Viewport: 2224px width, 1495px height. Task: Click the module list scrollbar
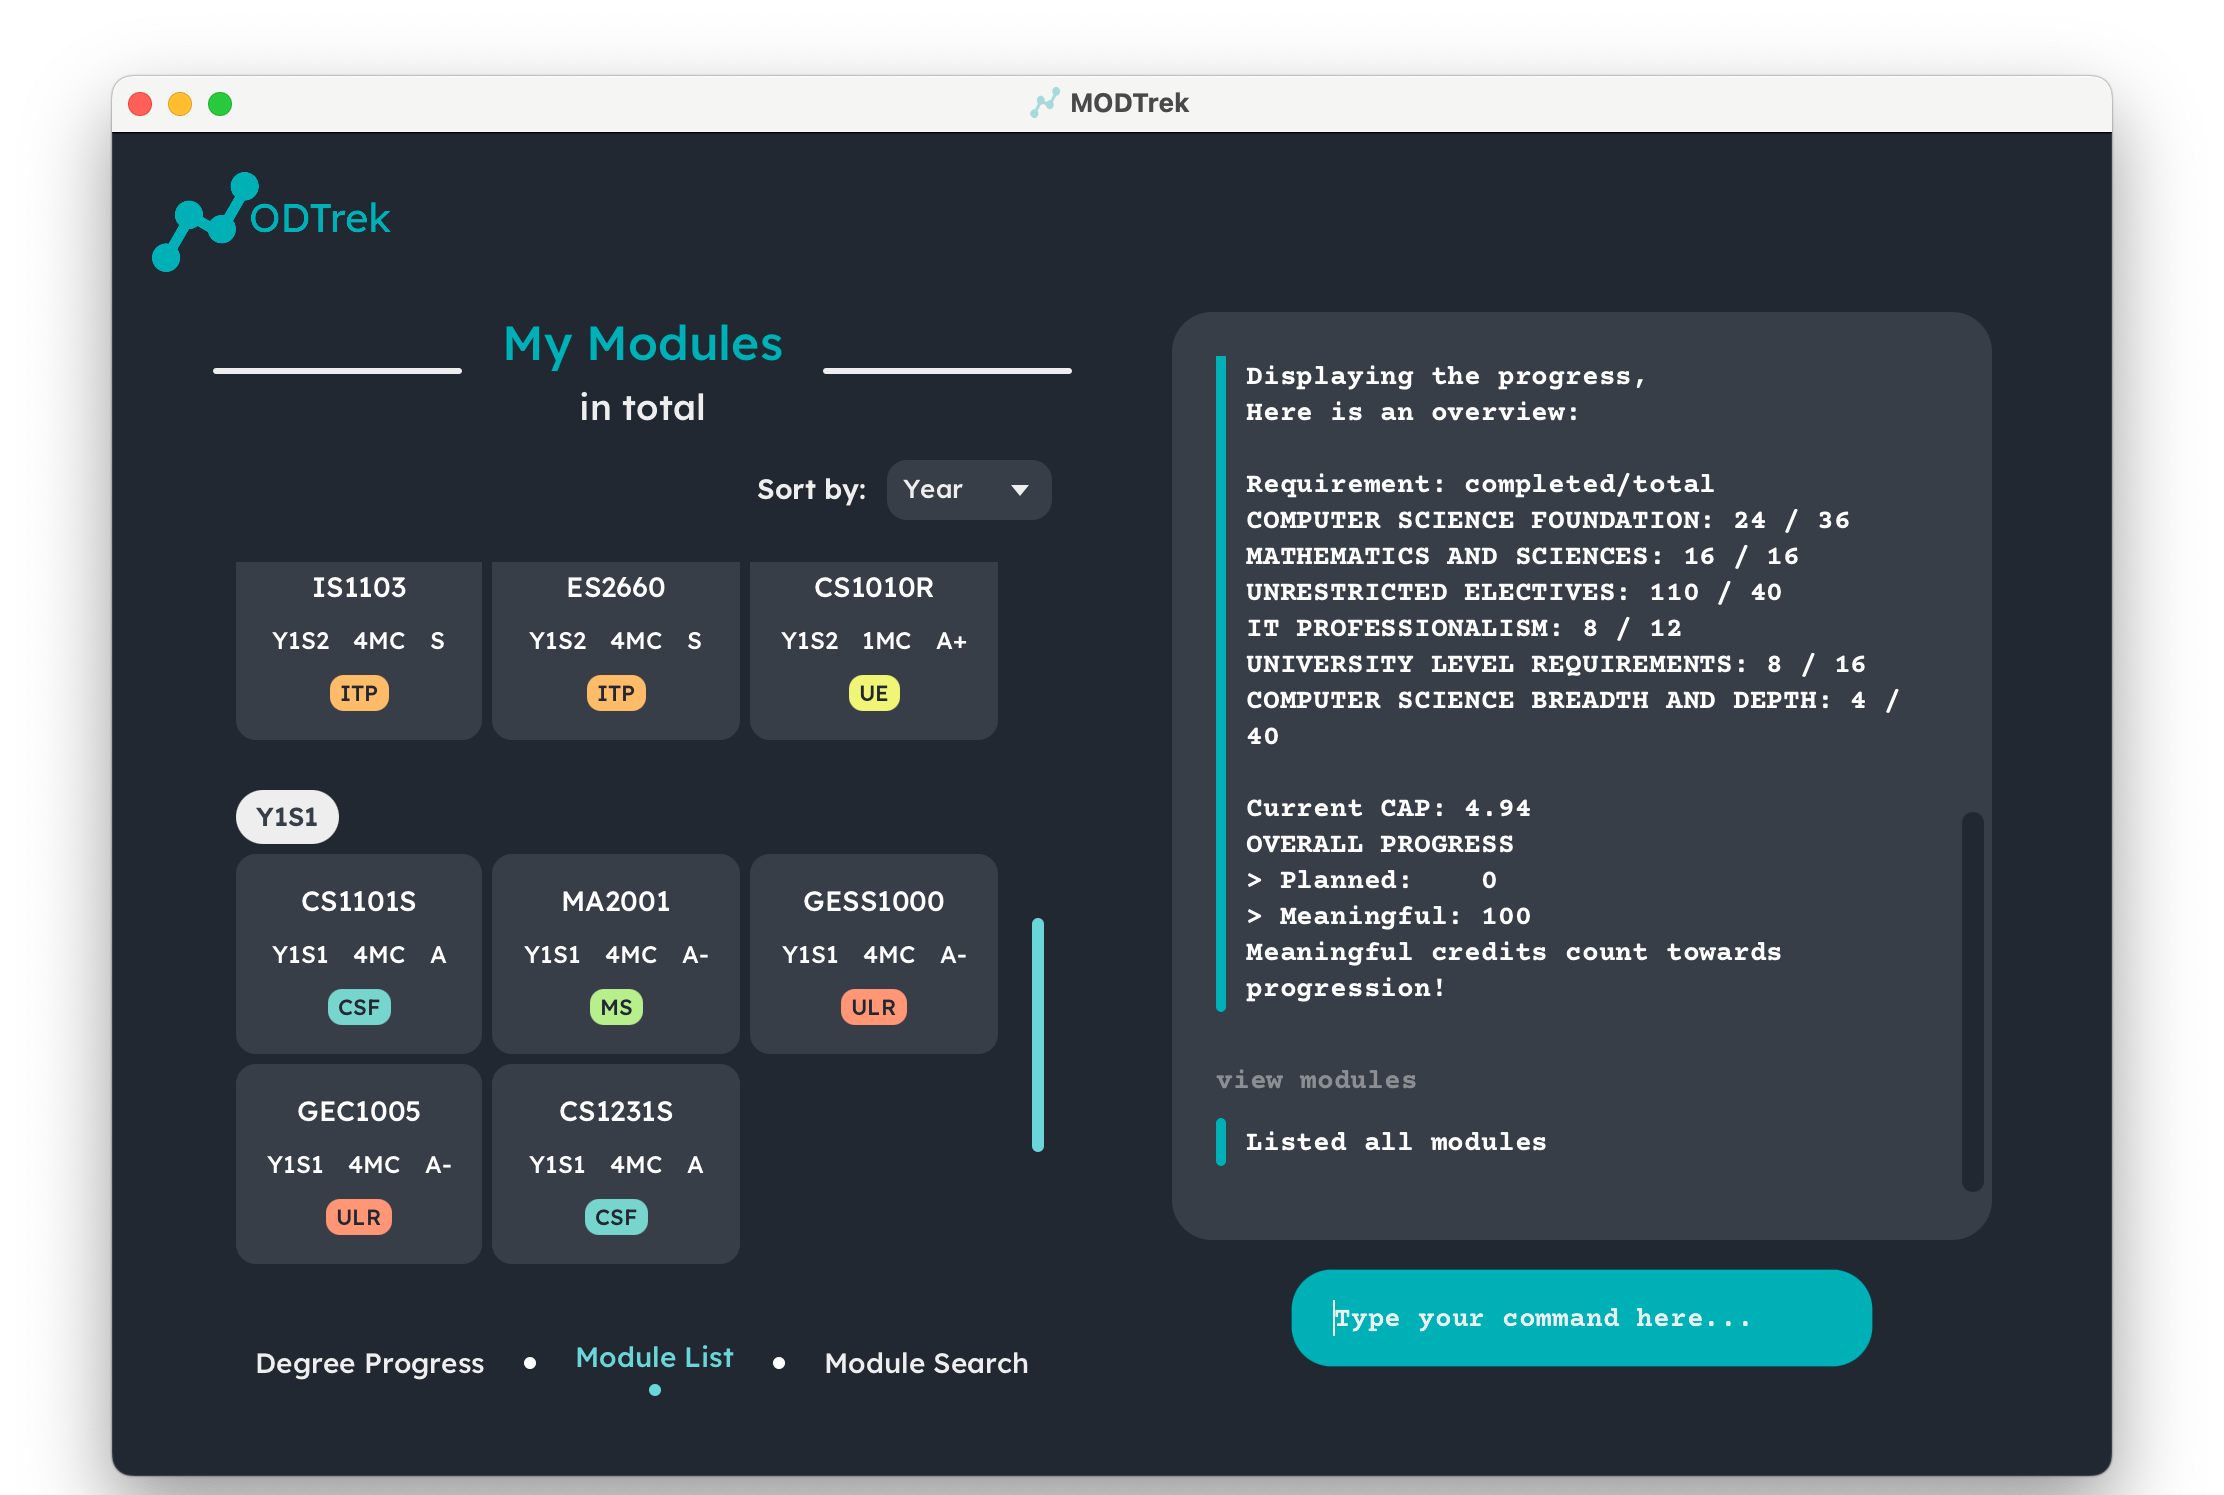coord(1038,1034)
